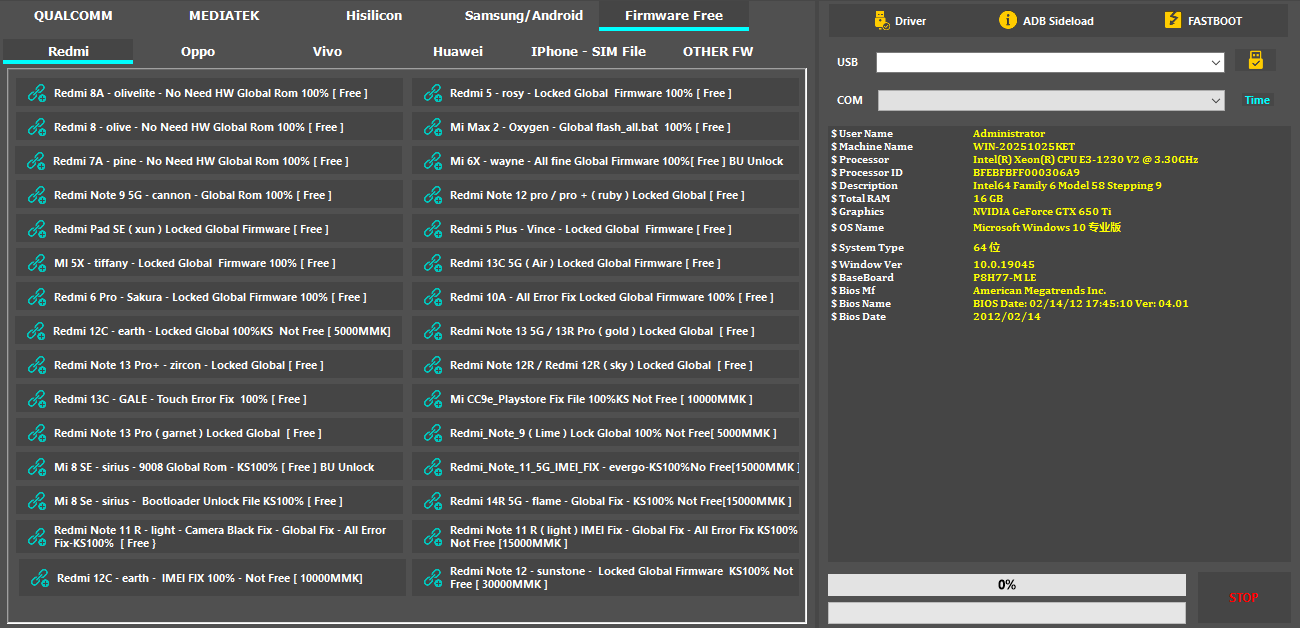Click the BaseBoard value P8H77-M LE
Image resolution: width=1300 pixels, height=628 pixels.
click(1004, 278)
